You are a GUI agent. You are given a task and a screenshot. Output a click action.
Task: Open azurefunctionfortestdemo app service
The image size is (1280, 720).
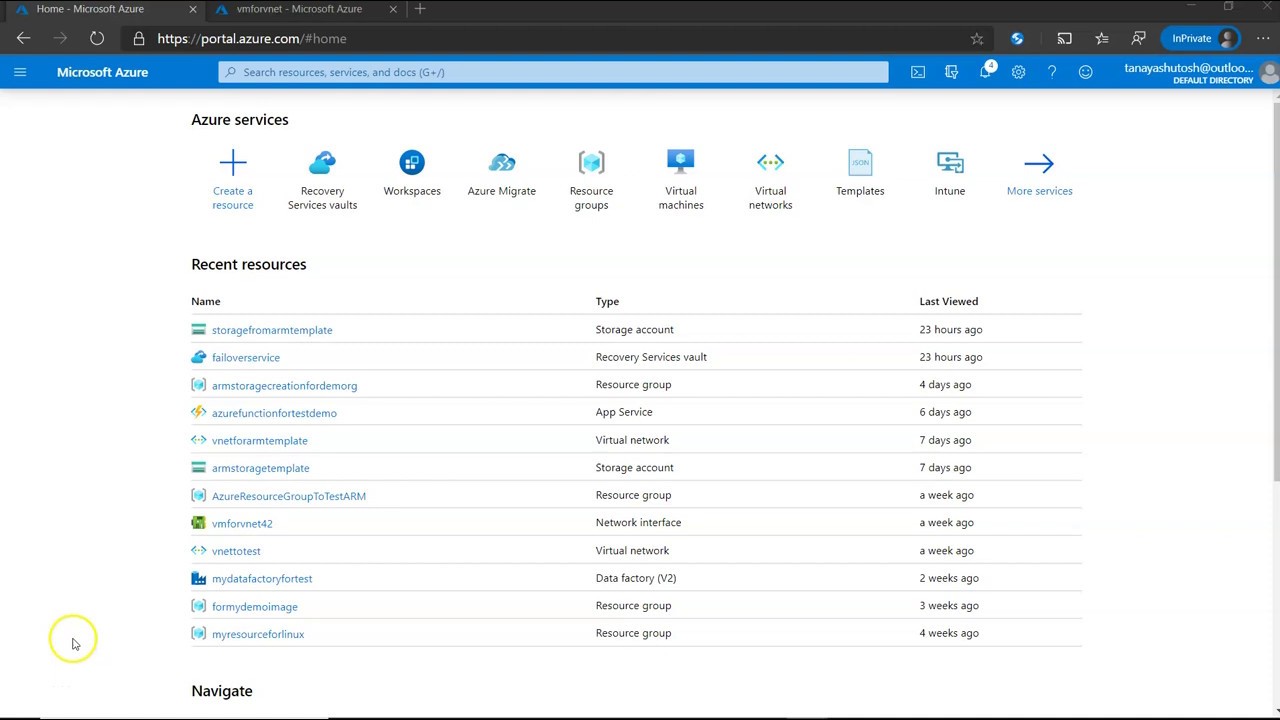[274, 413]
